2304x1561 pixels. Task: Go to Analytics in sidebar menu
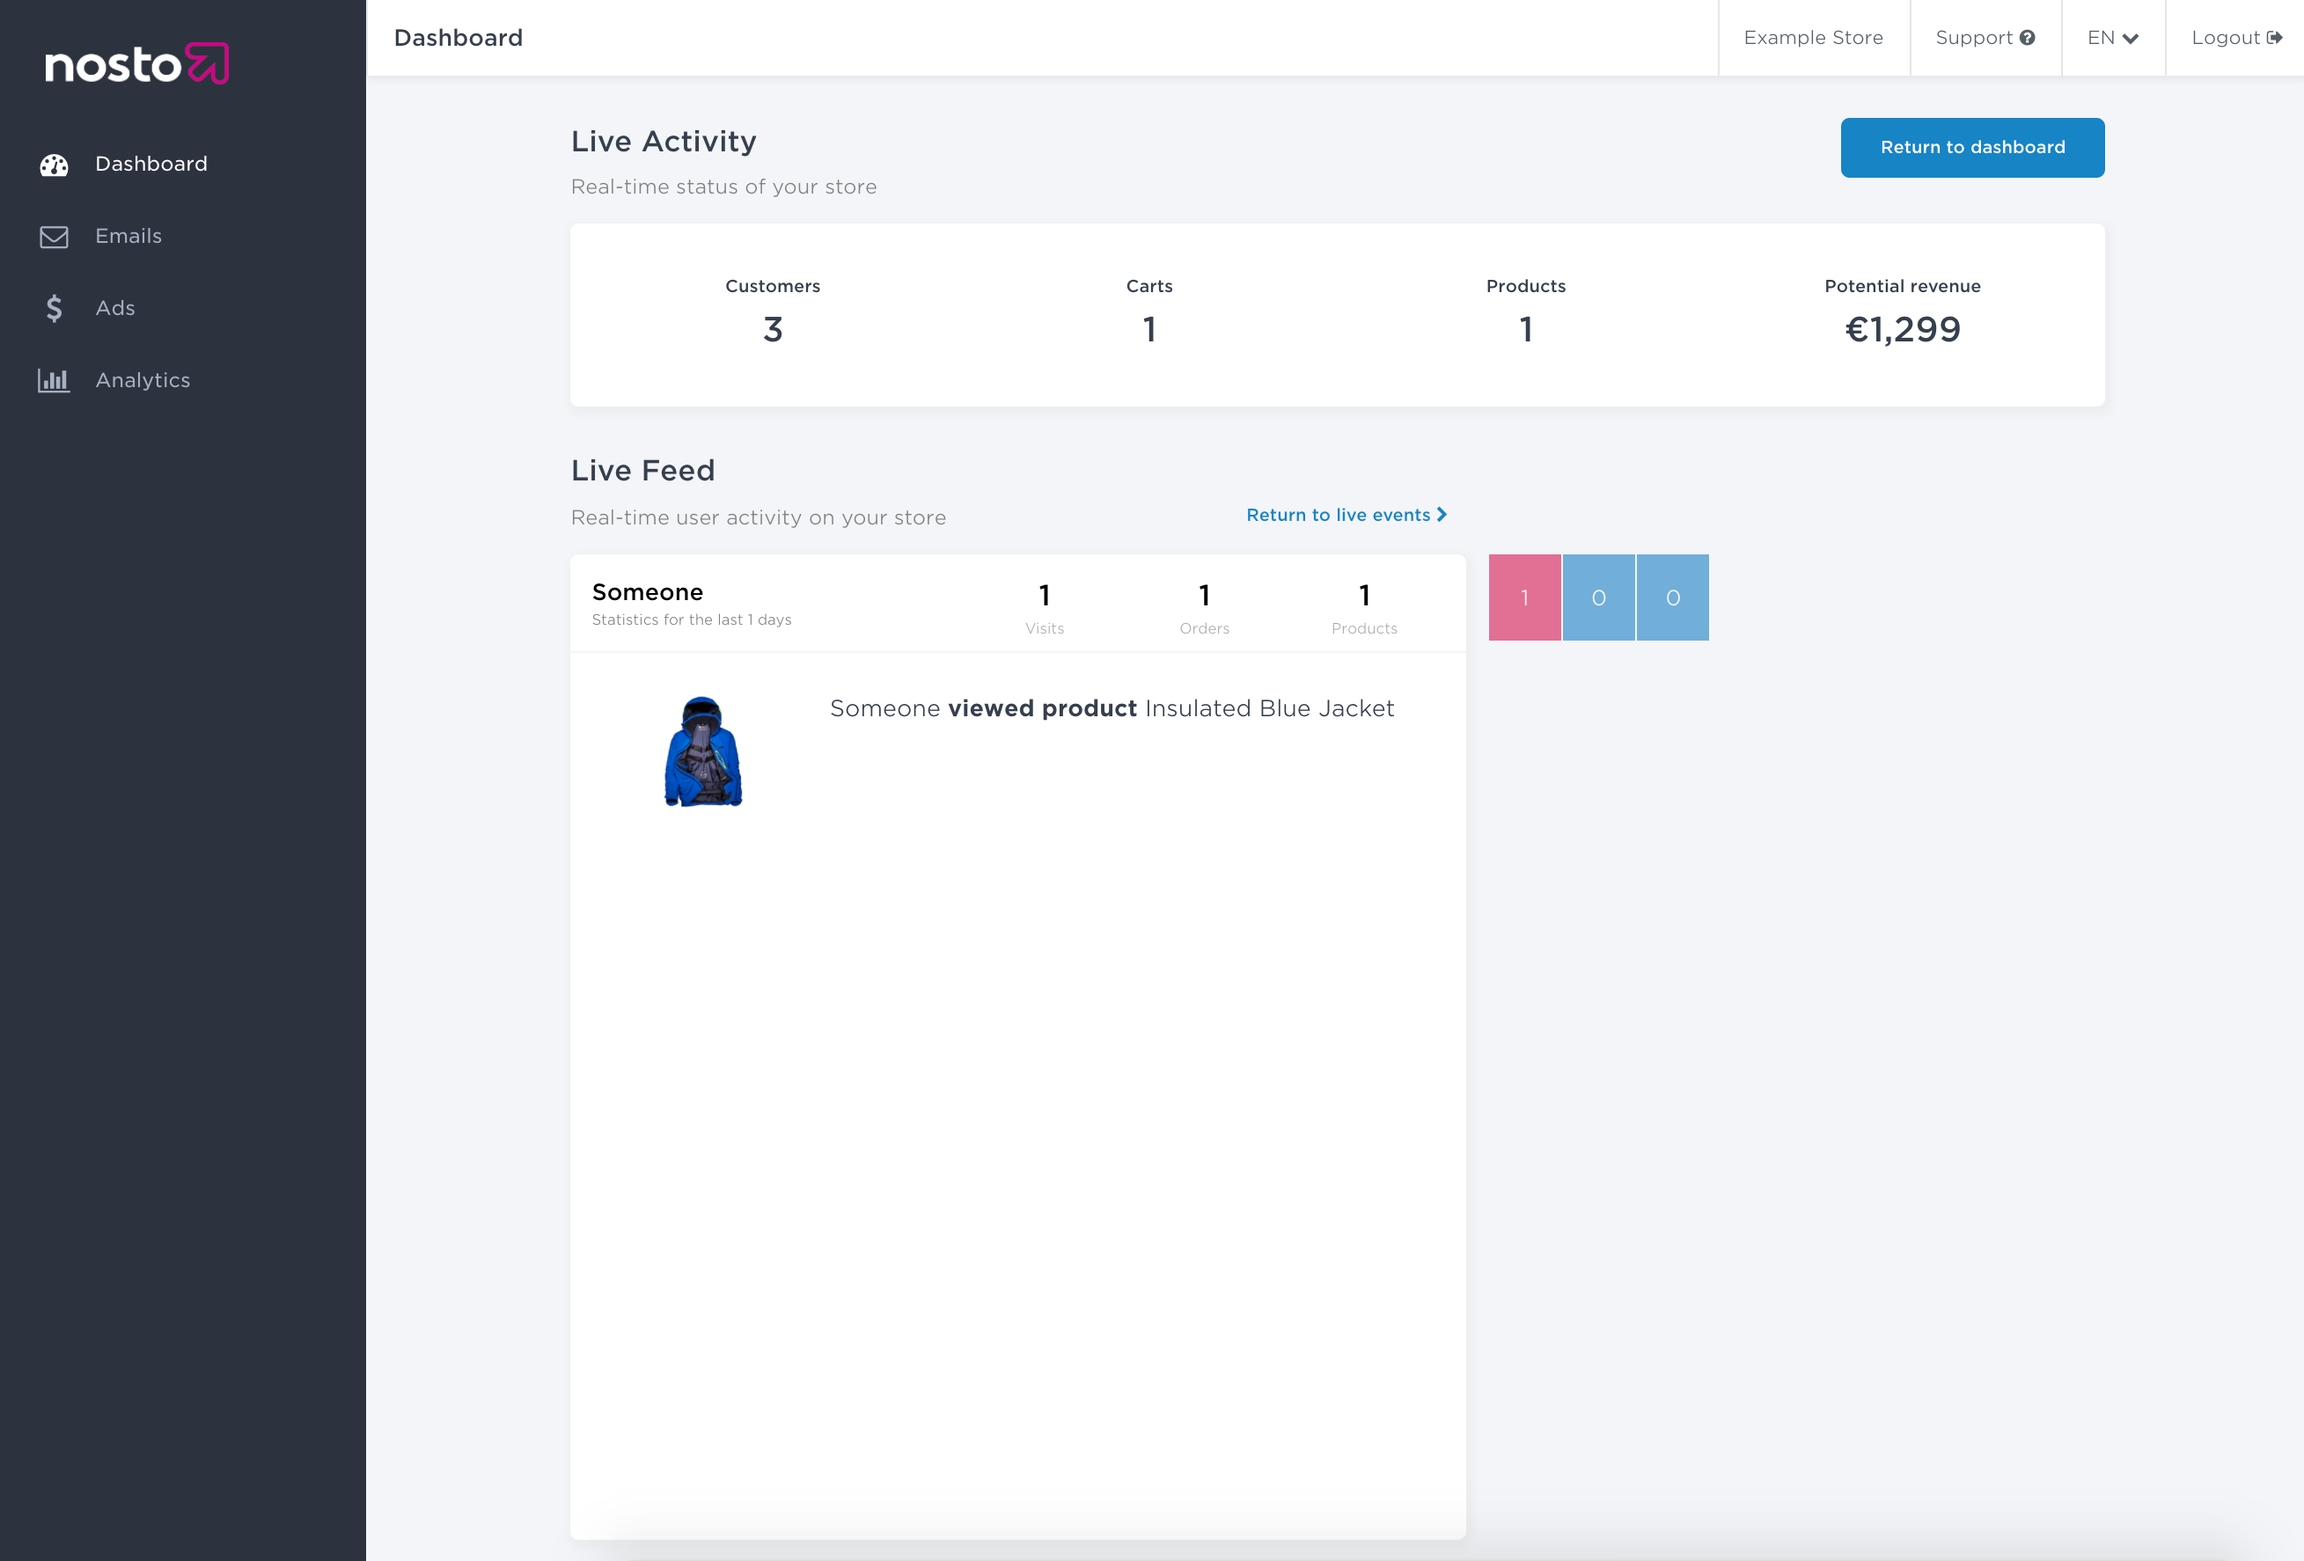pos(142,380)
